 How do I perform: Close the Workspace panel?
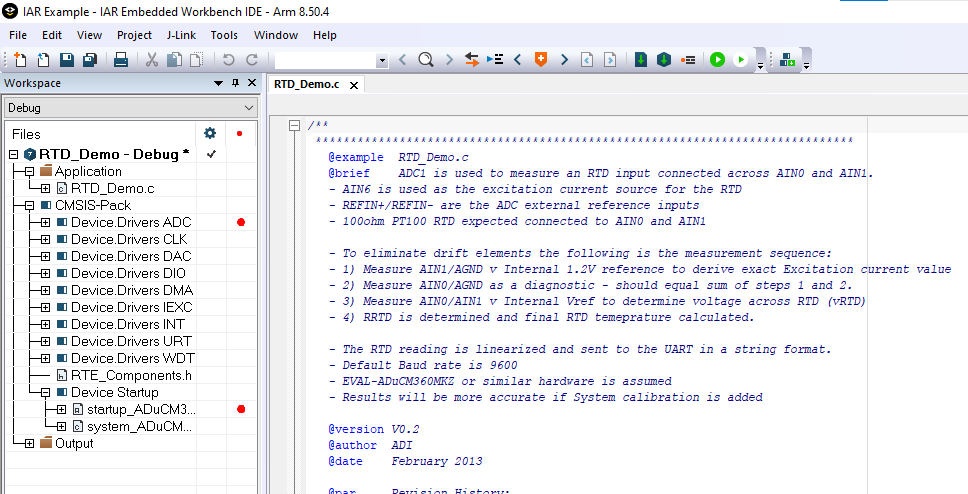[251, 83]
